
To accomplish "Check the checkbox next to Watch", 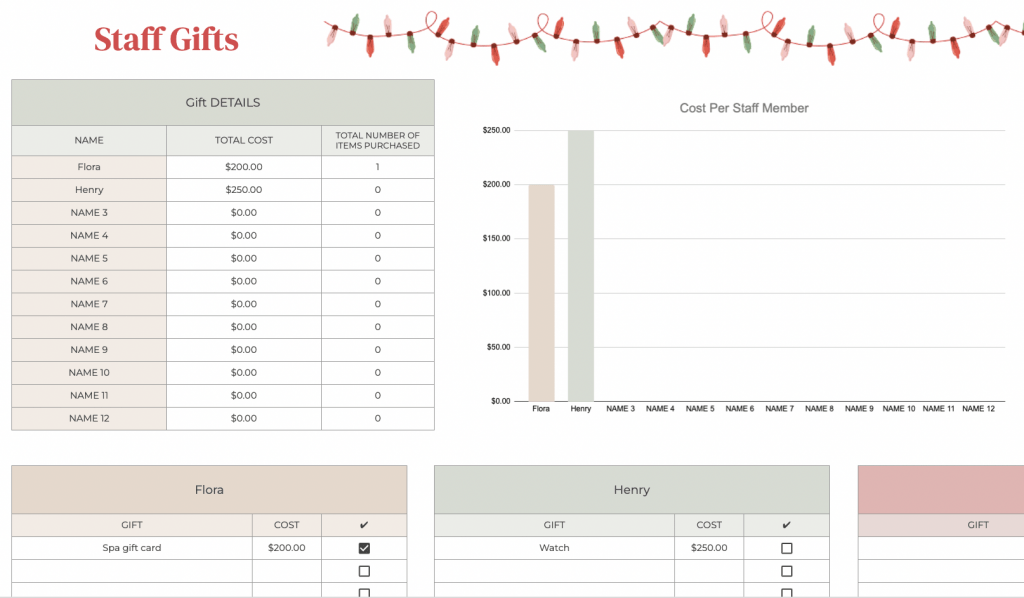I will click(787, 547).
